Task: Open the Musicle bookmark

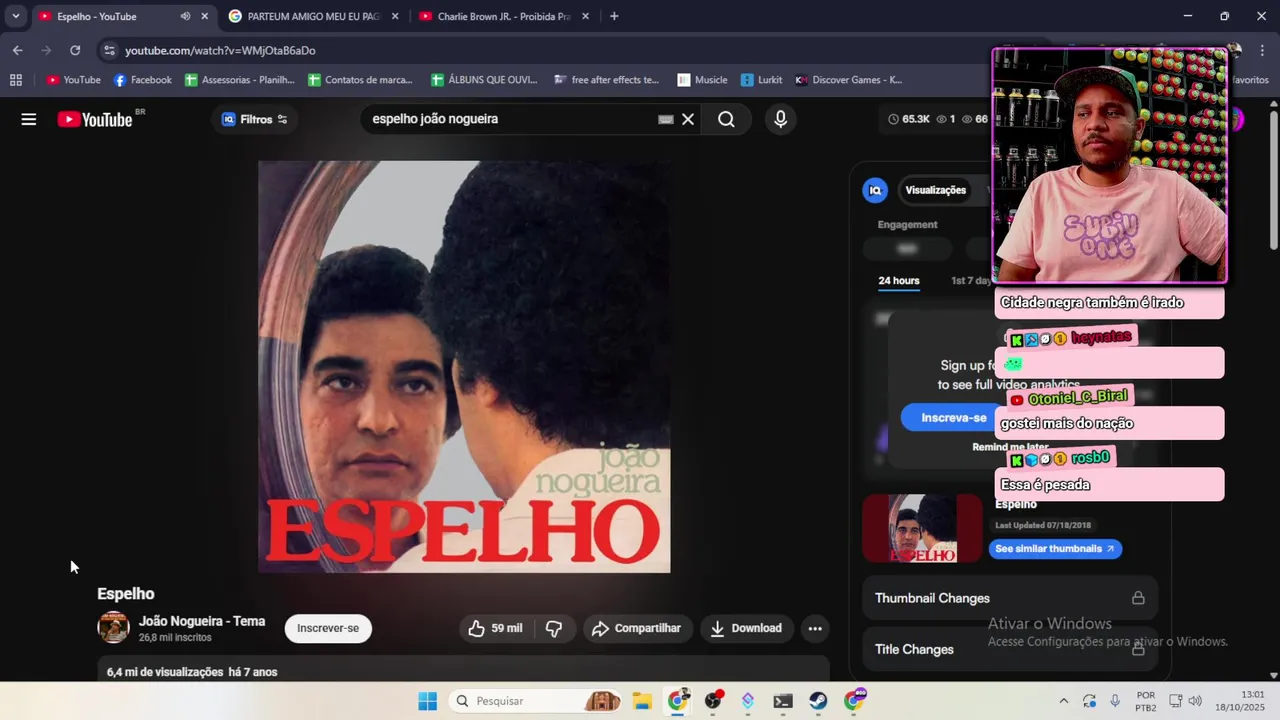Action: point(702,80)
